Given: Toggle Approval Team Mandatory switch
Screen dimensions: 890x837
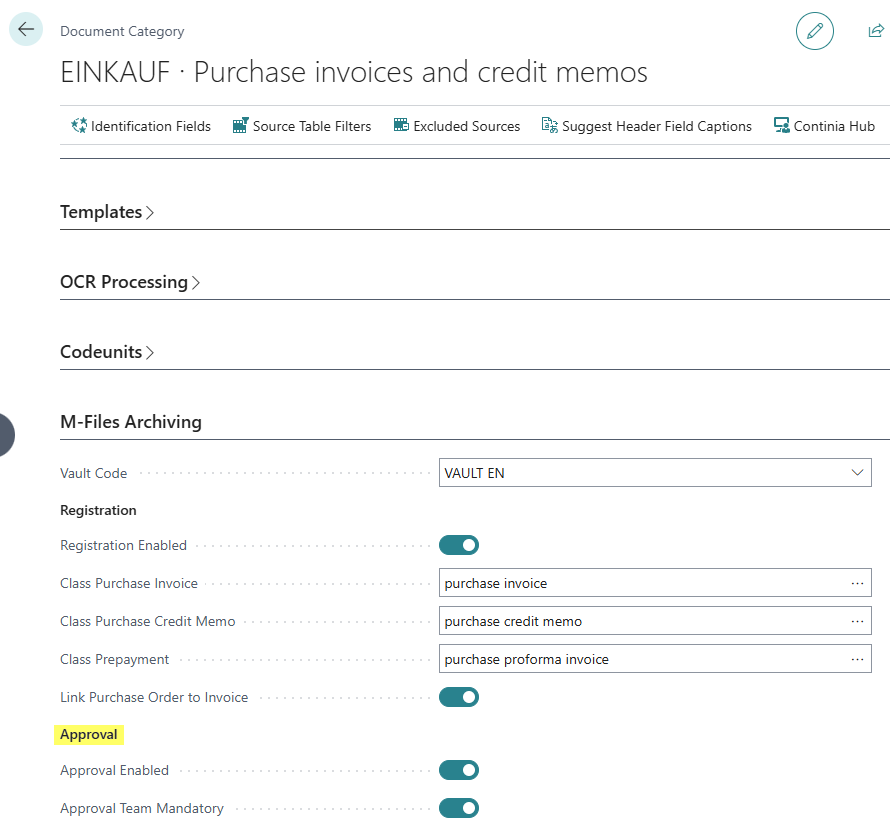Looking at the screenshot, I should point(459,808).
